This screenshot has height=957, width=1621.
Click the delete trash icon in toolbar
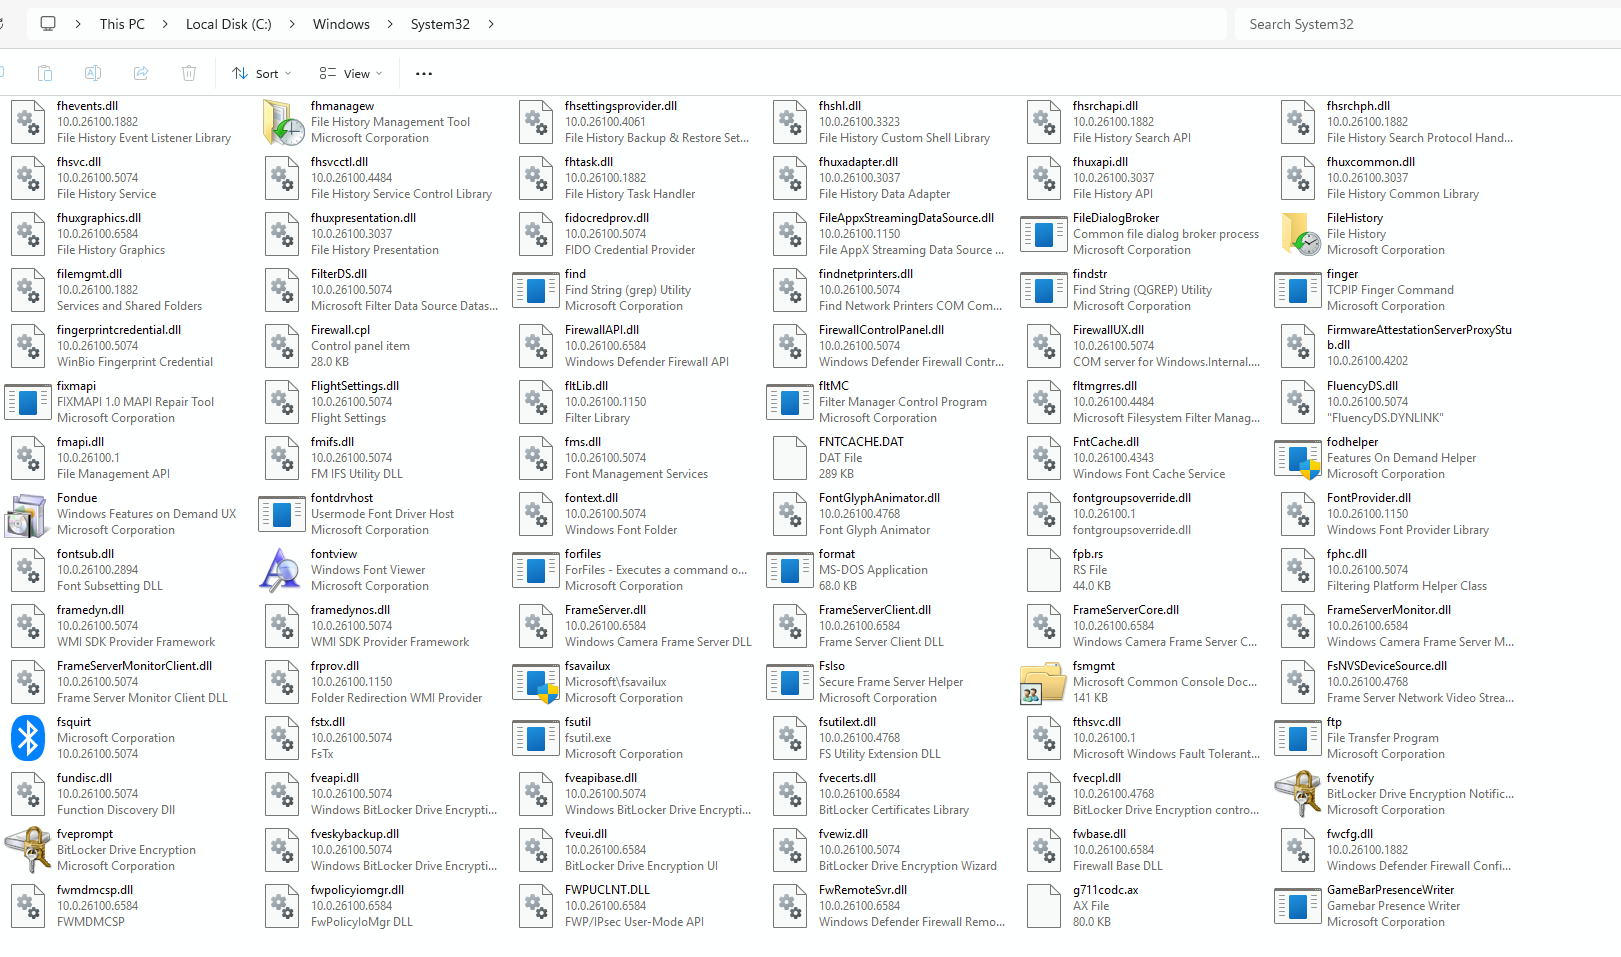click(189, 73)
